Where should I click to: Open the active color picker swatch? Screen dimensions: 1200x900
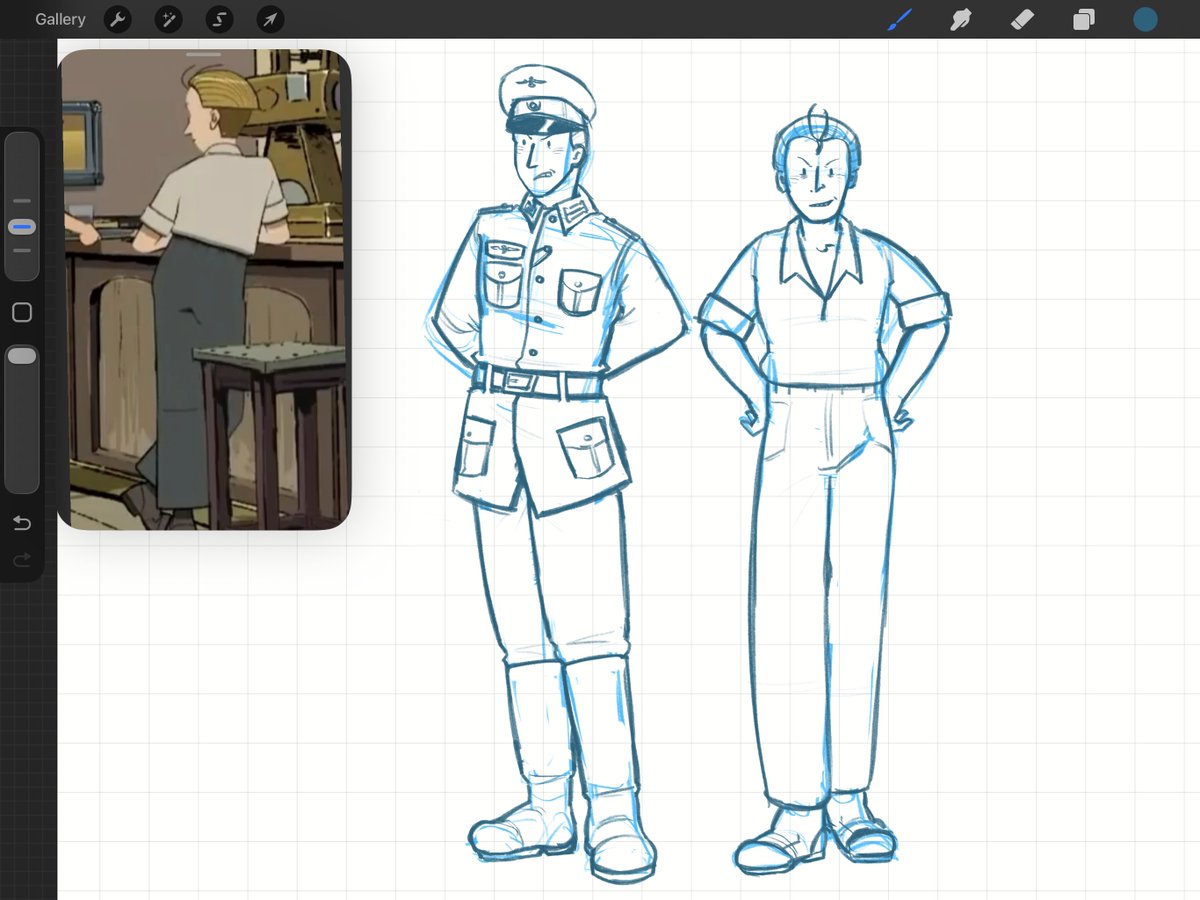[1146, 19]
